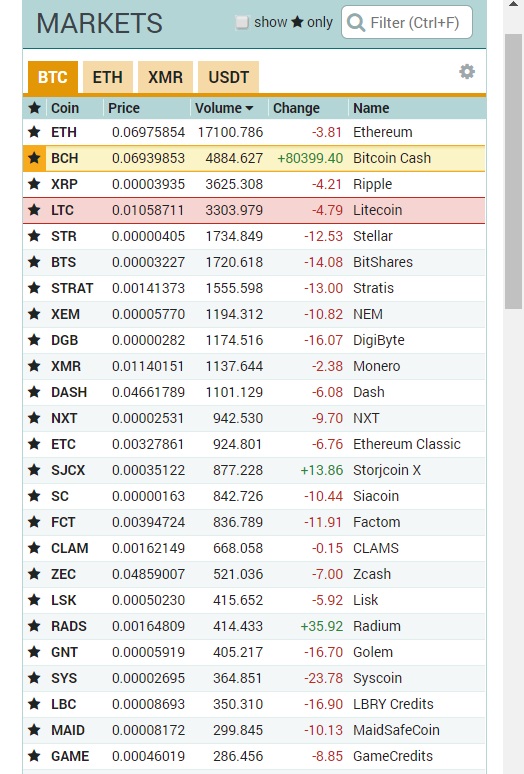
Task: Sort by the star column header
Action: [x=34, y=108]
